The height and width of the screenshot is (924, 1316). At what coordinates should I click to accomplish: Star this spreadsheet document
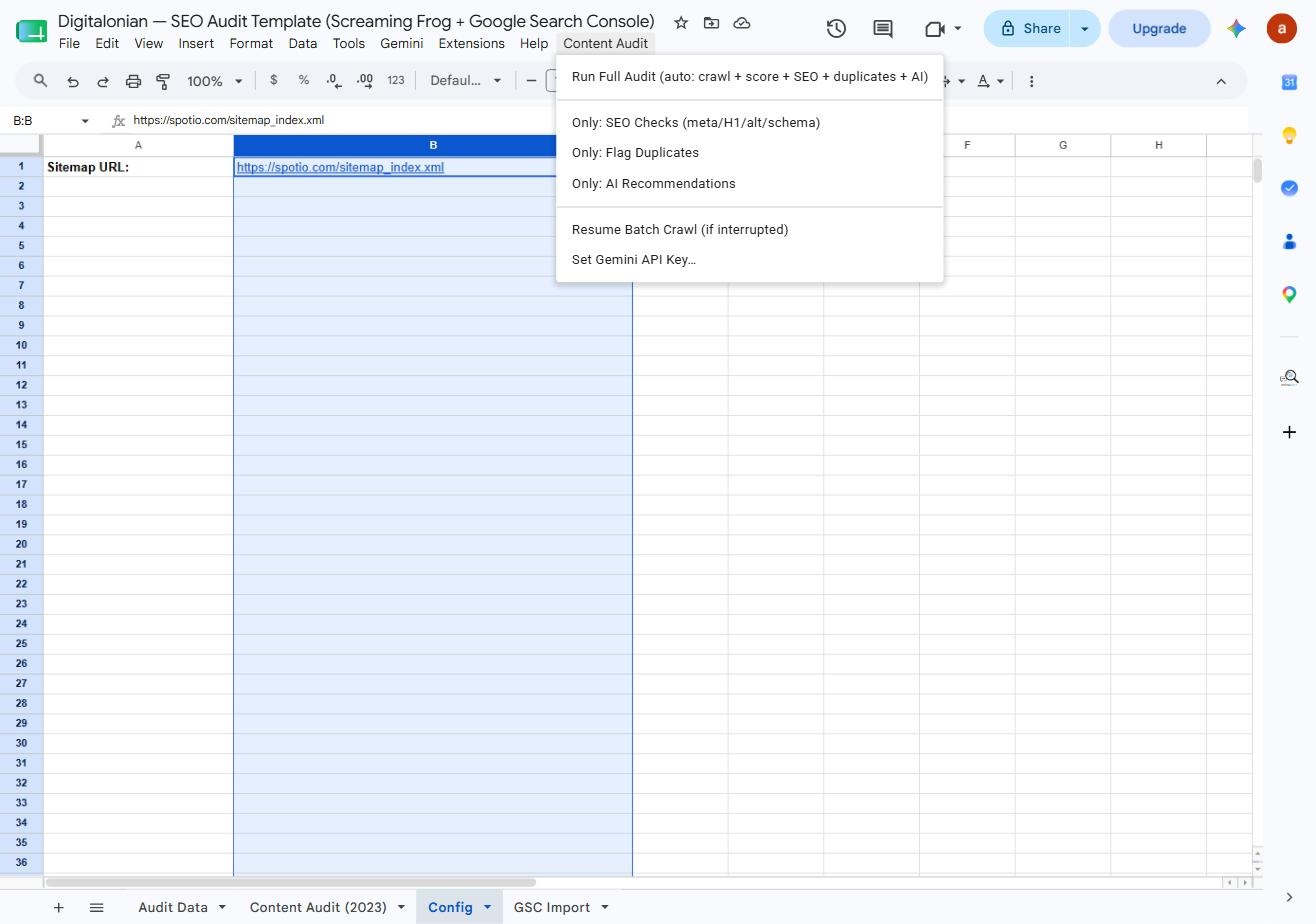click(x=681, y=22)
